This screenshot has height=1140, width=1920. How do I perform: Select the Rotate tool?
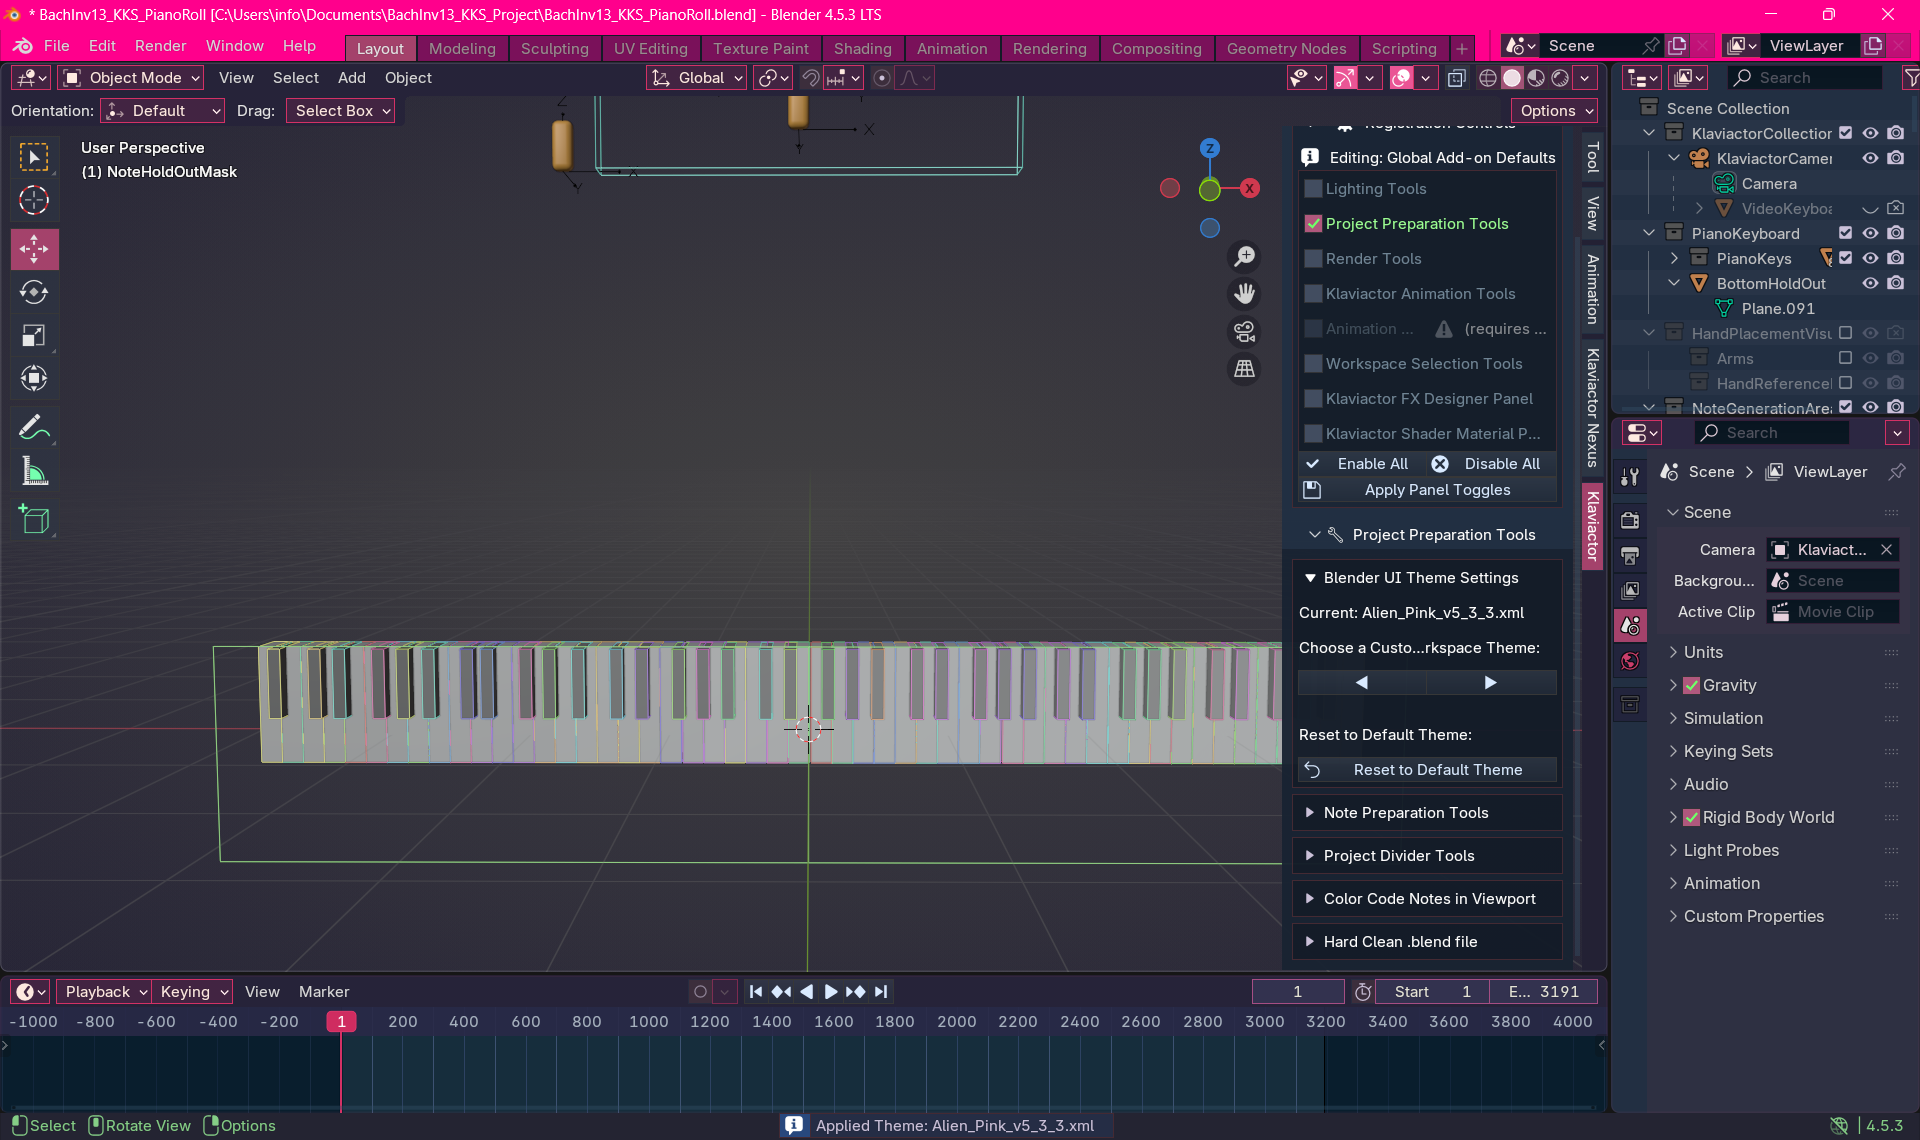pos(34,292)
